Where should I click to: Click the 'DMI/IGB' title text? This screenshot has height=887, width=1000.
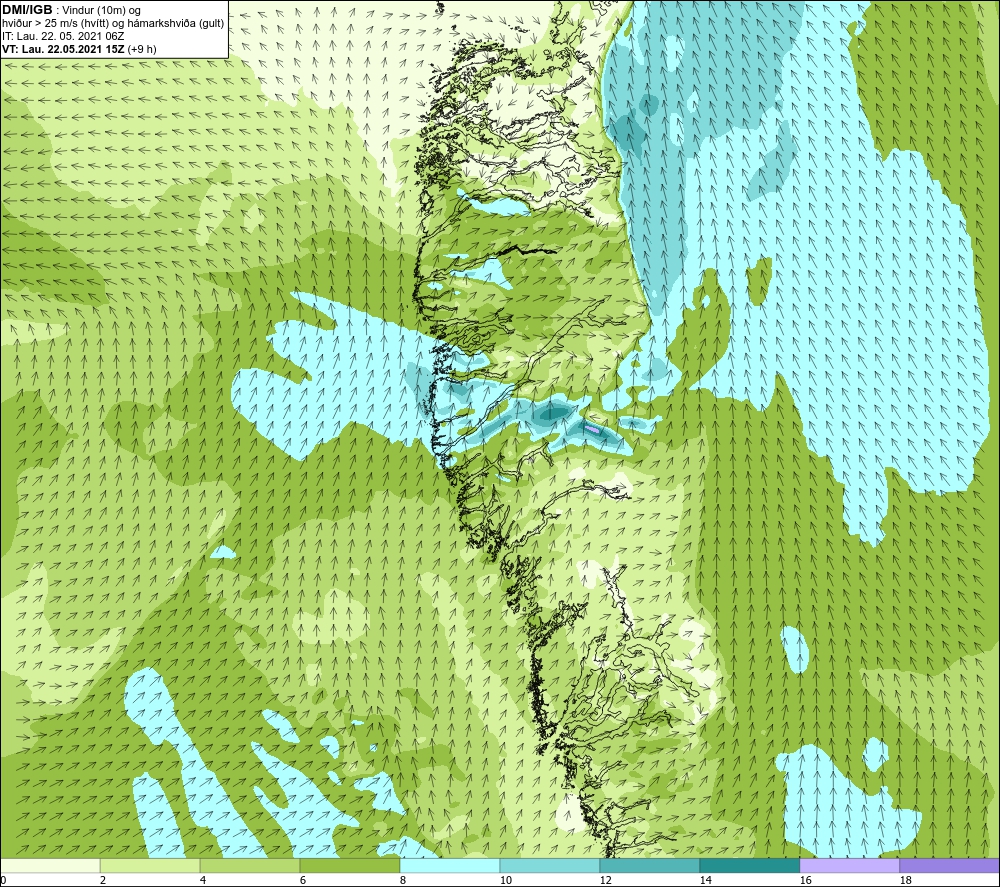27,10
